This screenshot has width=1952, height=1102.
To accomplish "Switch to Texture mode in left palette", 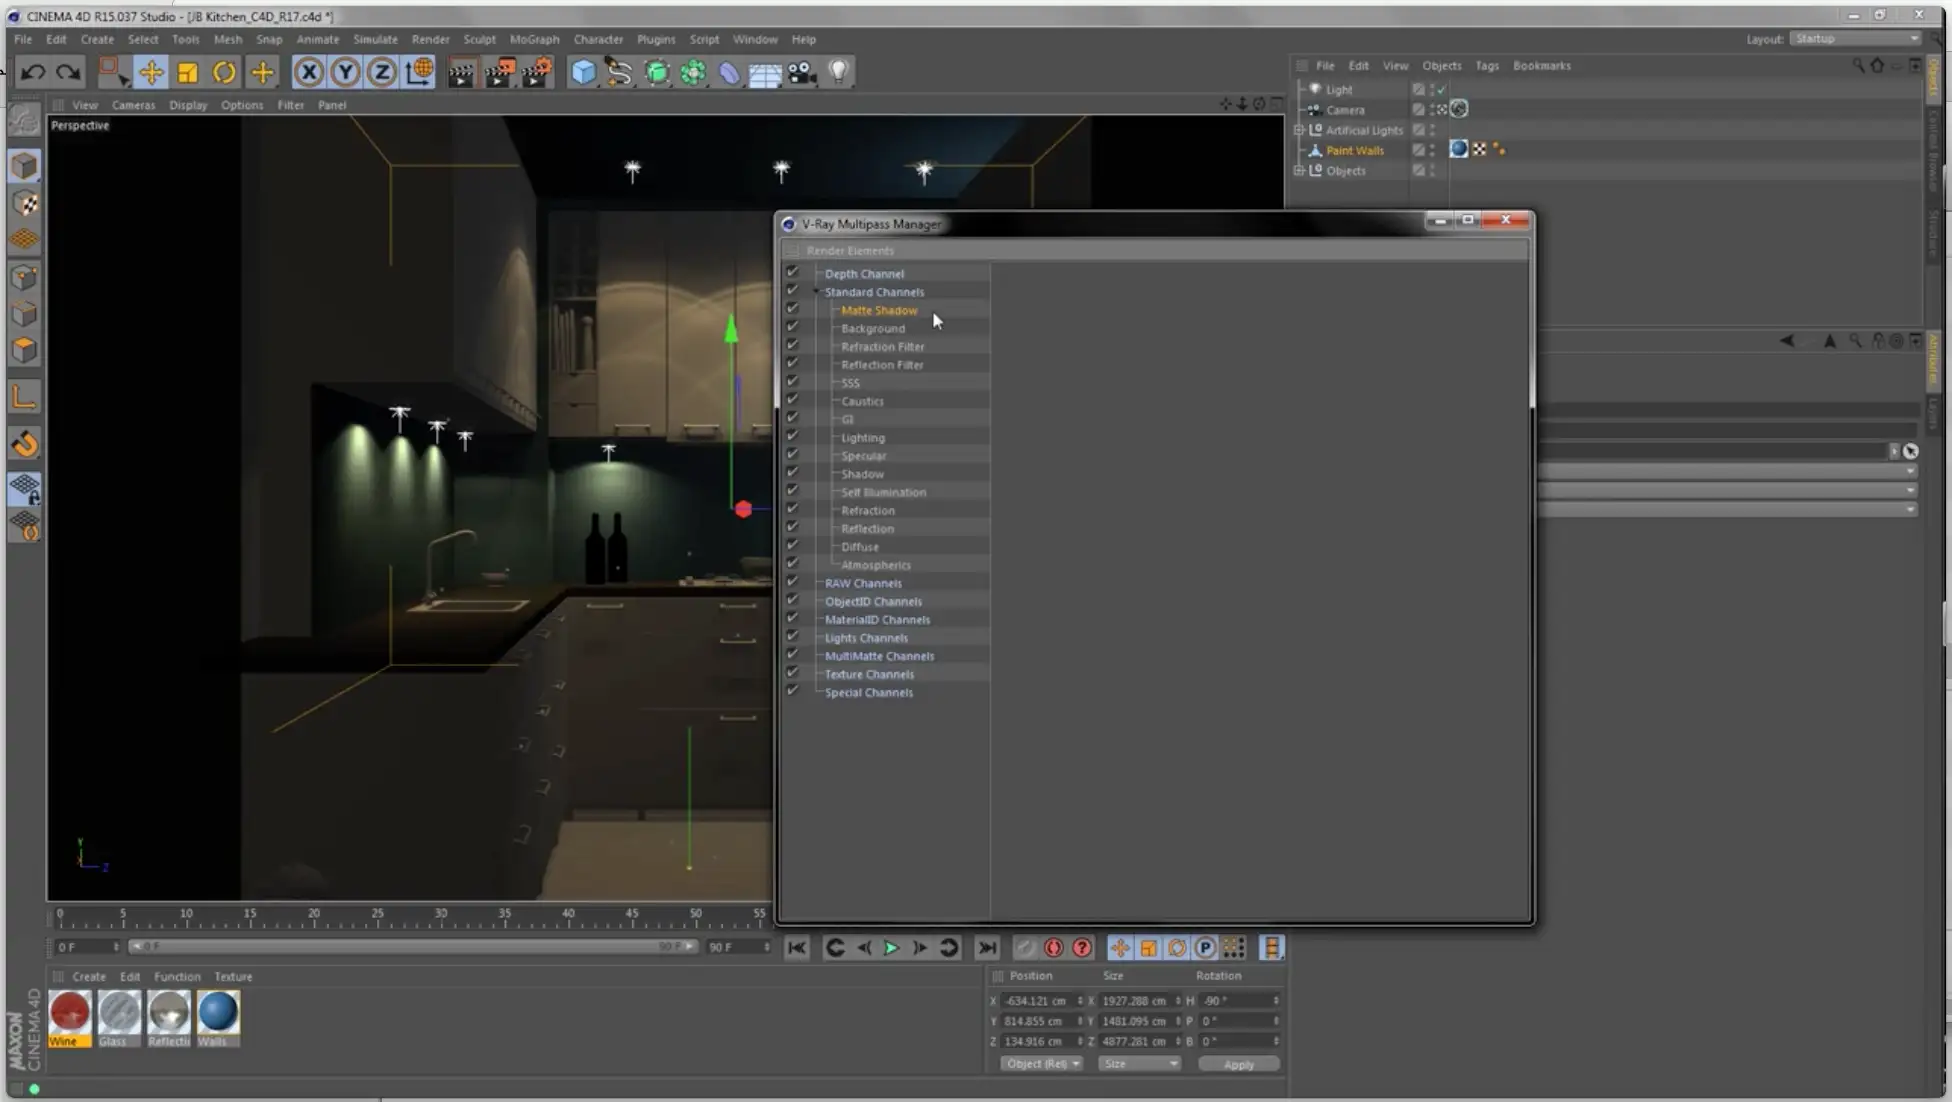I will click(x=25, y=203).
